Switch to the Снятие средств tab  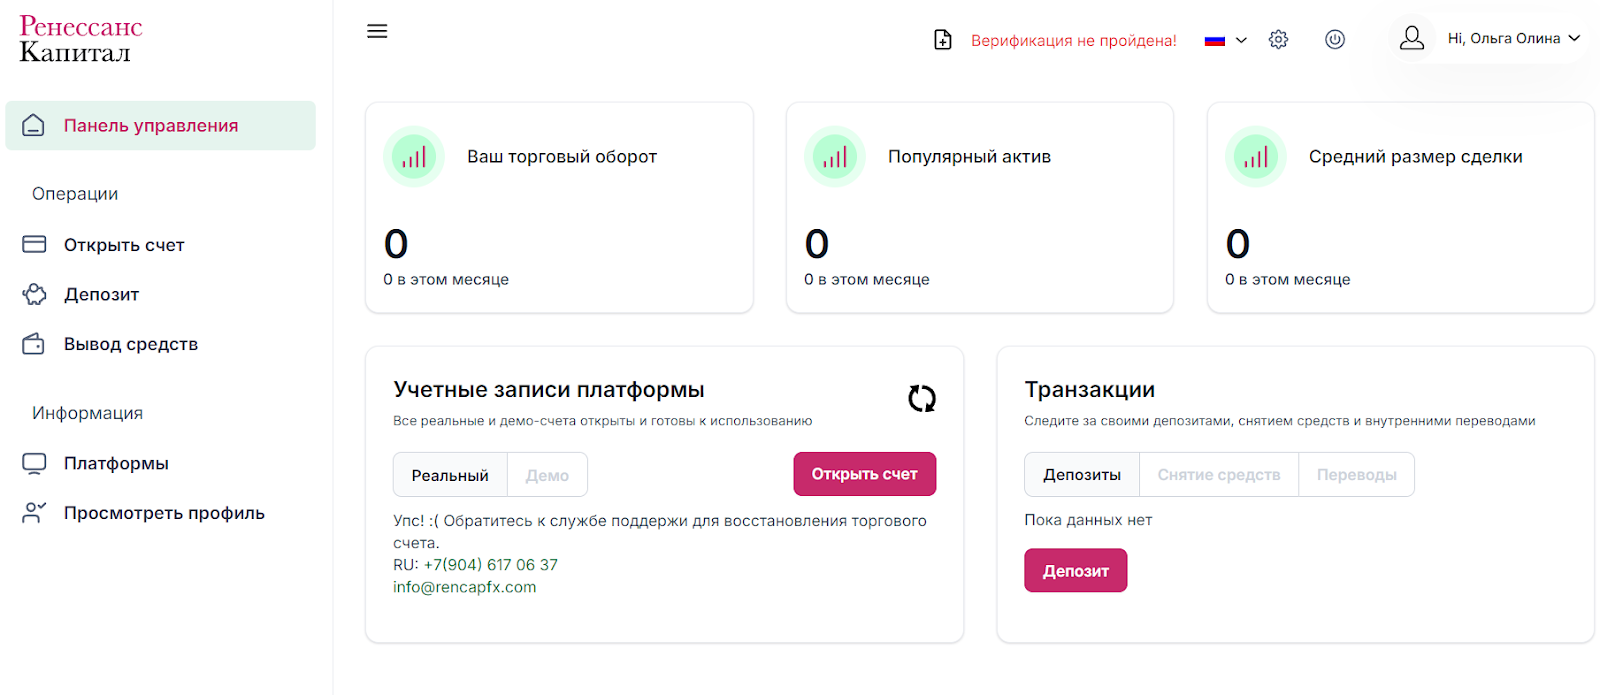coord(1218,475)
